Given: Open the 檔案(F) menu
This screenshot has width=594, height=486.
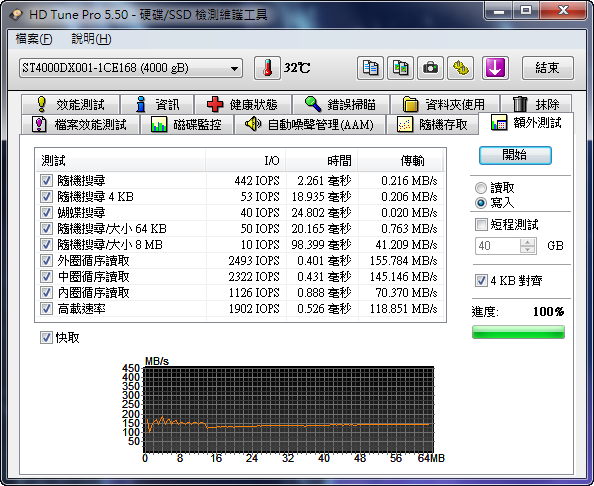Looking at the screenshot, I should pos(34,39).
